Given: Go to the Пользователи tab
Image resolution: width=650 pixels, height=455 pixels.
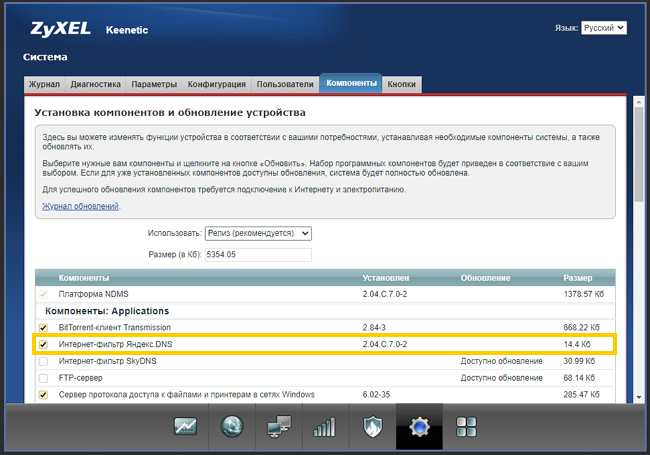Looking at the screenshot, I should pos(284,84).
